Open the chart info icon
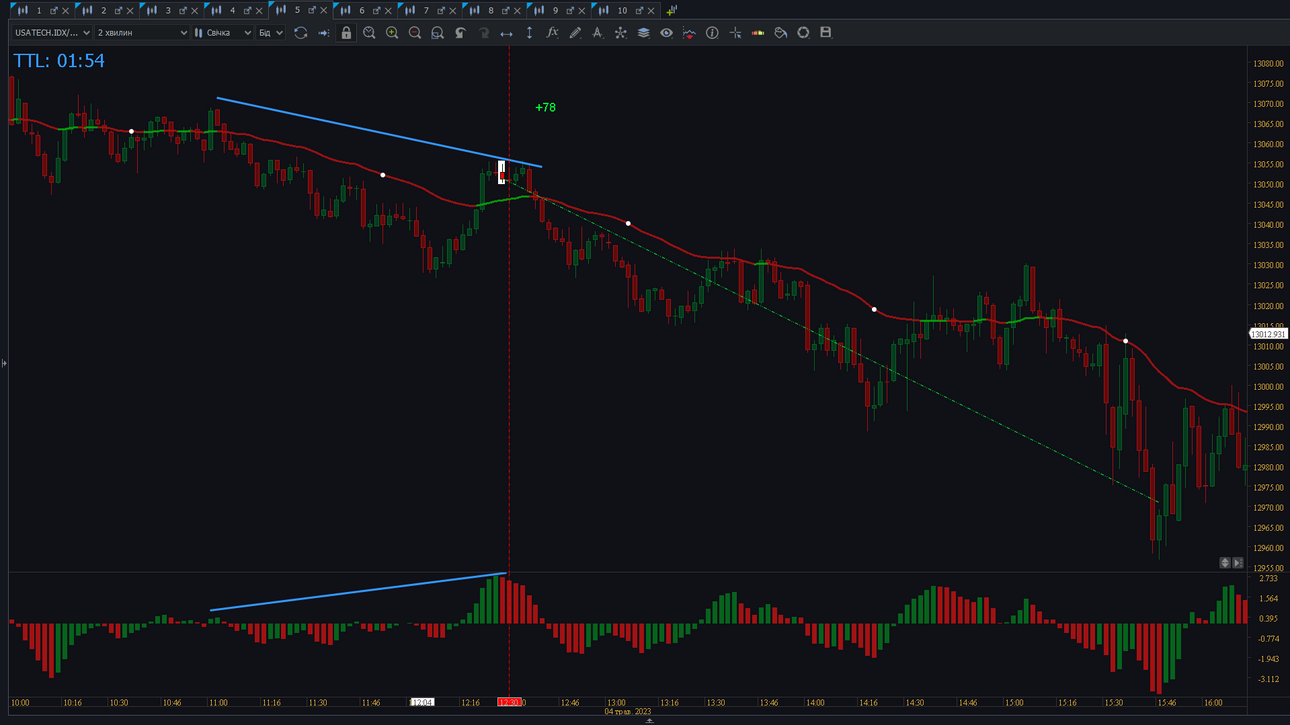1290x725 pixels. [x=712, y=33]
